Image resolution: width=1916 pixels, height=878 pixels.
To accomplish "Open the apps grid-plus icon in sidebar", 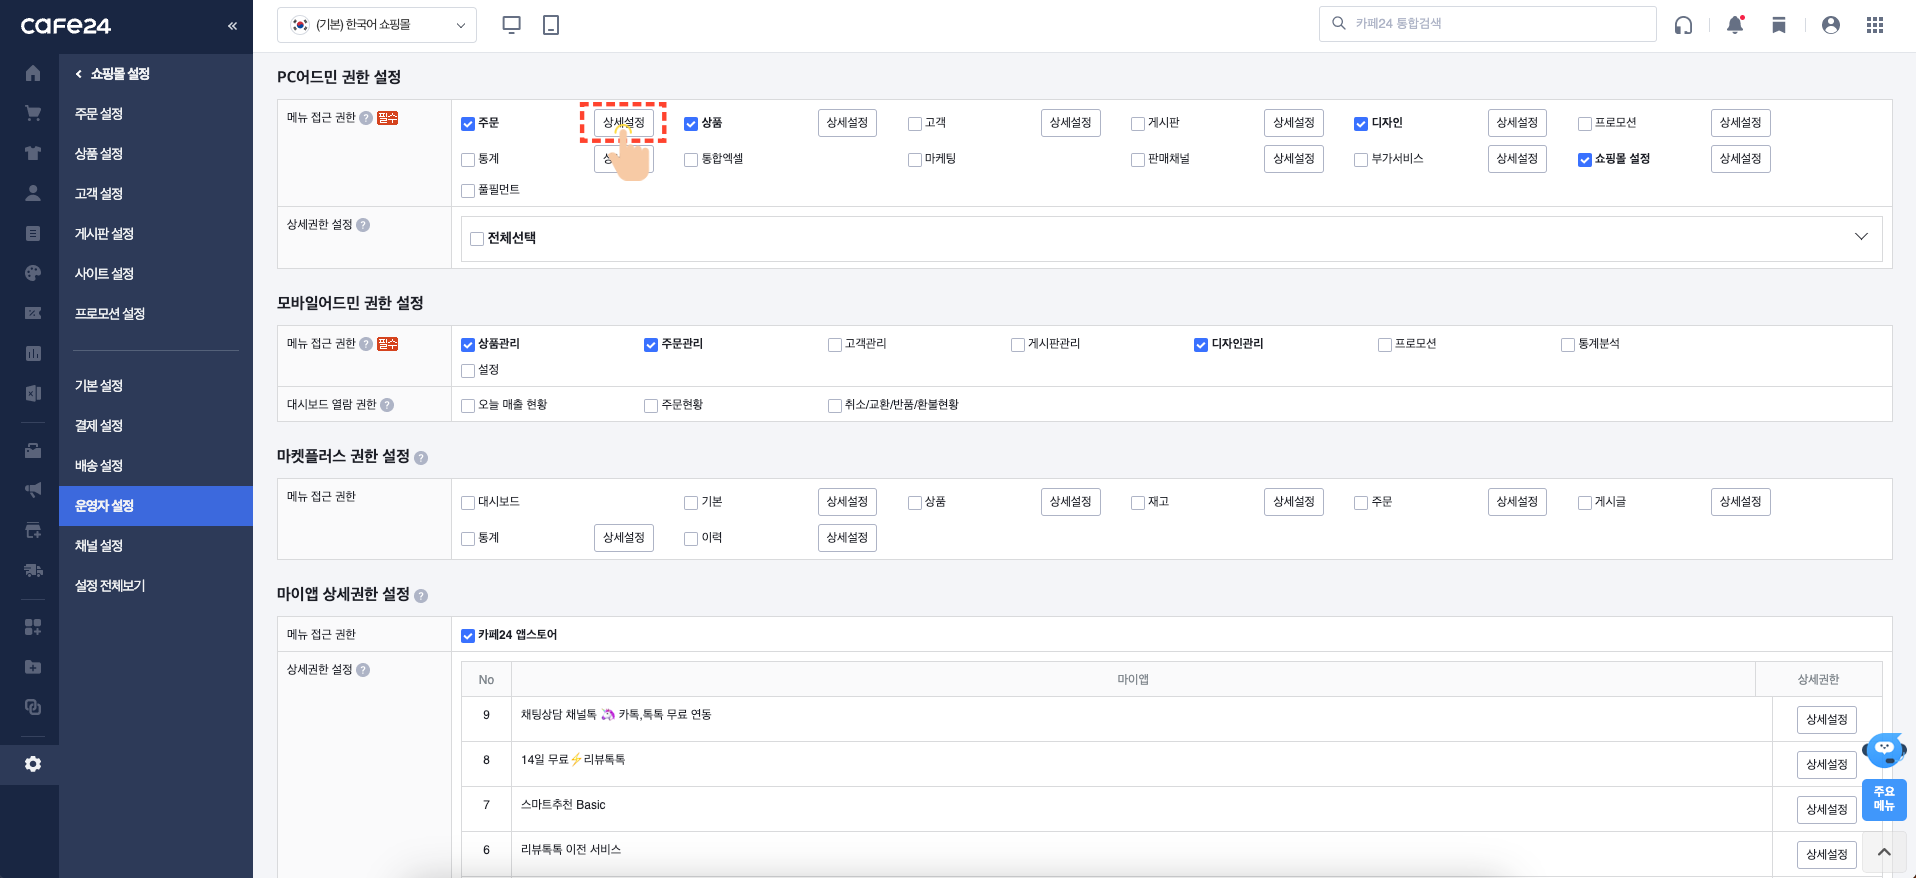I will [33, 627].
